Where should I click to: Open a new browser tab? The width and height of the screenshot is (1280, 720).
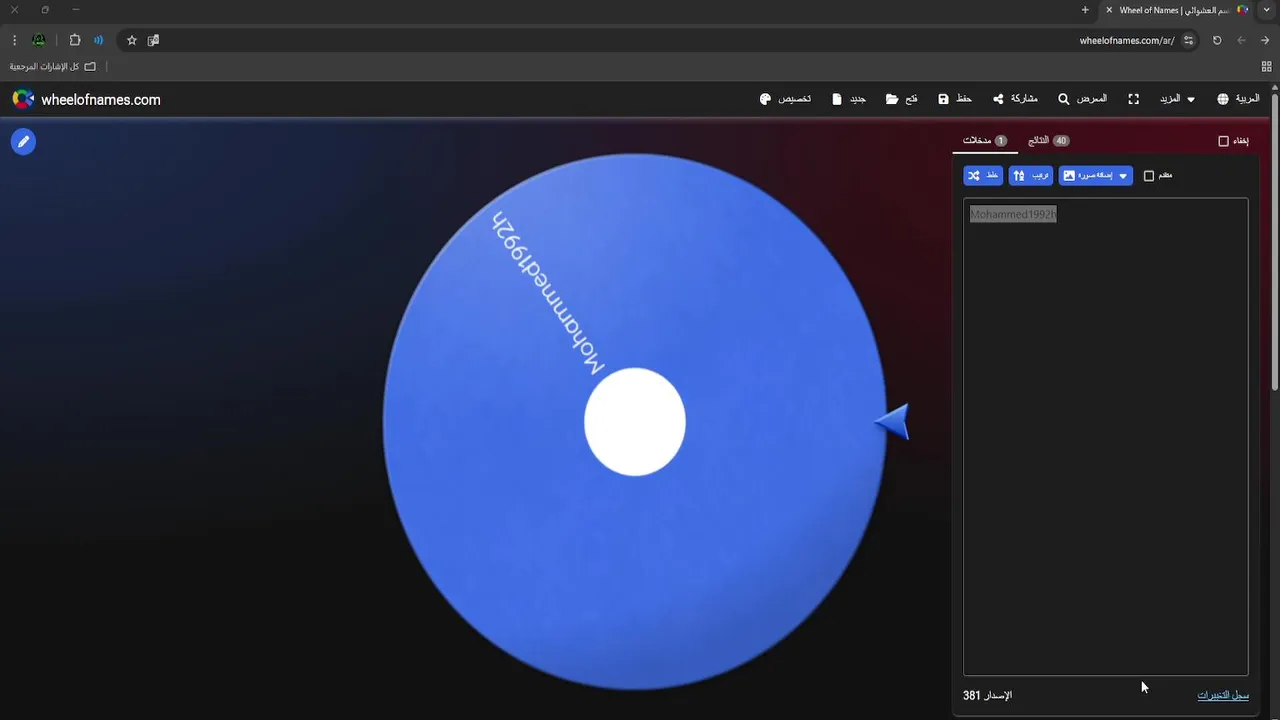(x=1085, y=10)
